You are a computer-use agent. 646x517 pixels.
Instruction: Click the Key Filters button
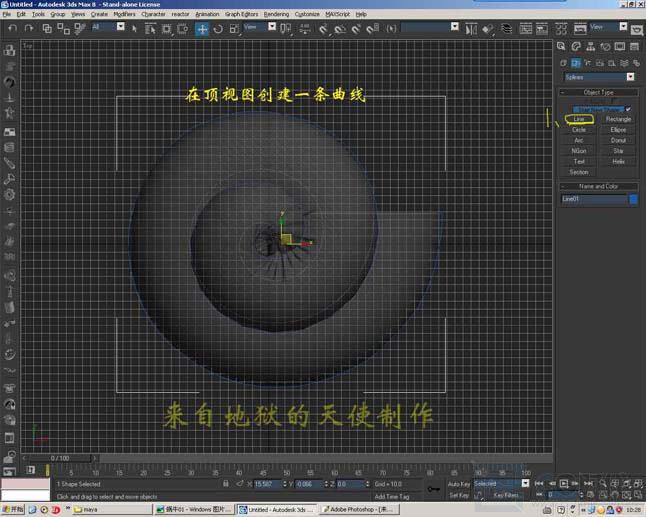[506, 495]
